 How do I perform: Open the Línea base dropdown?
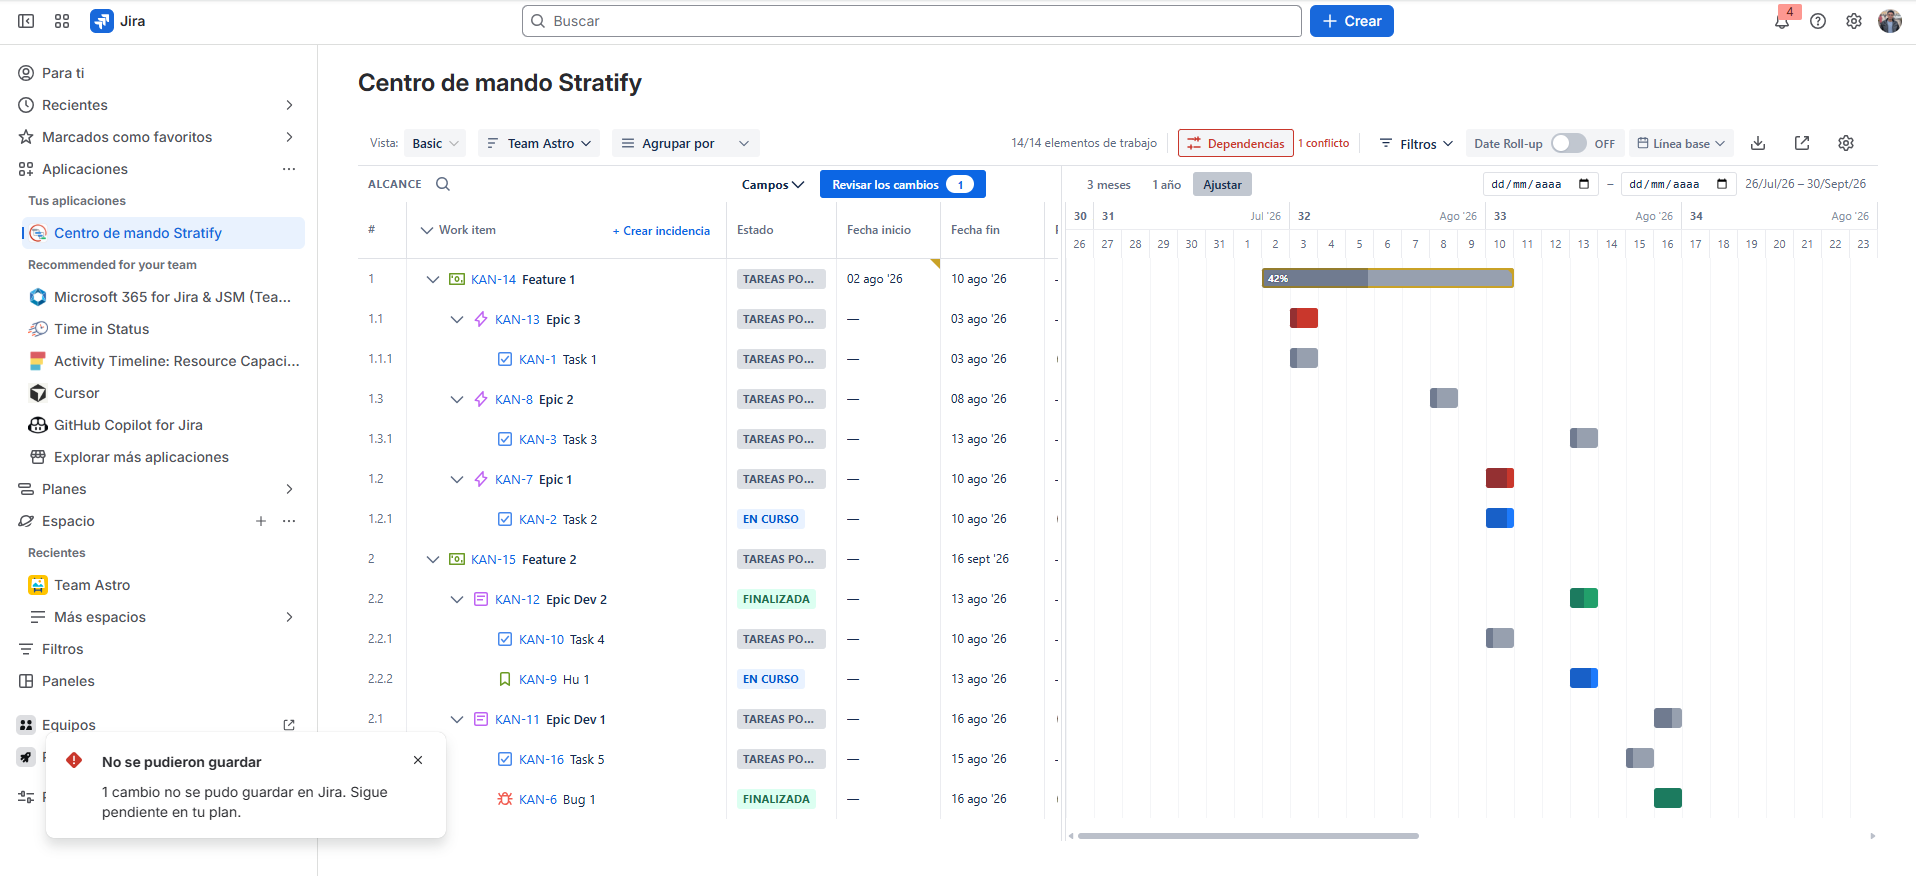click(1681, 143)
